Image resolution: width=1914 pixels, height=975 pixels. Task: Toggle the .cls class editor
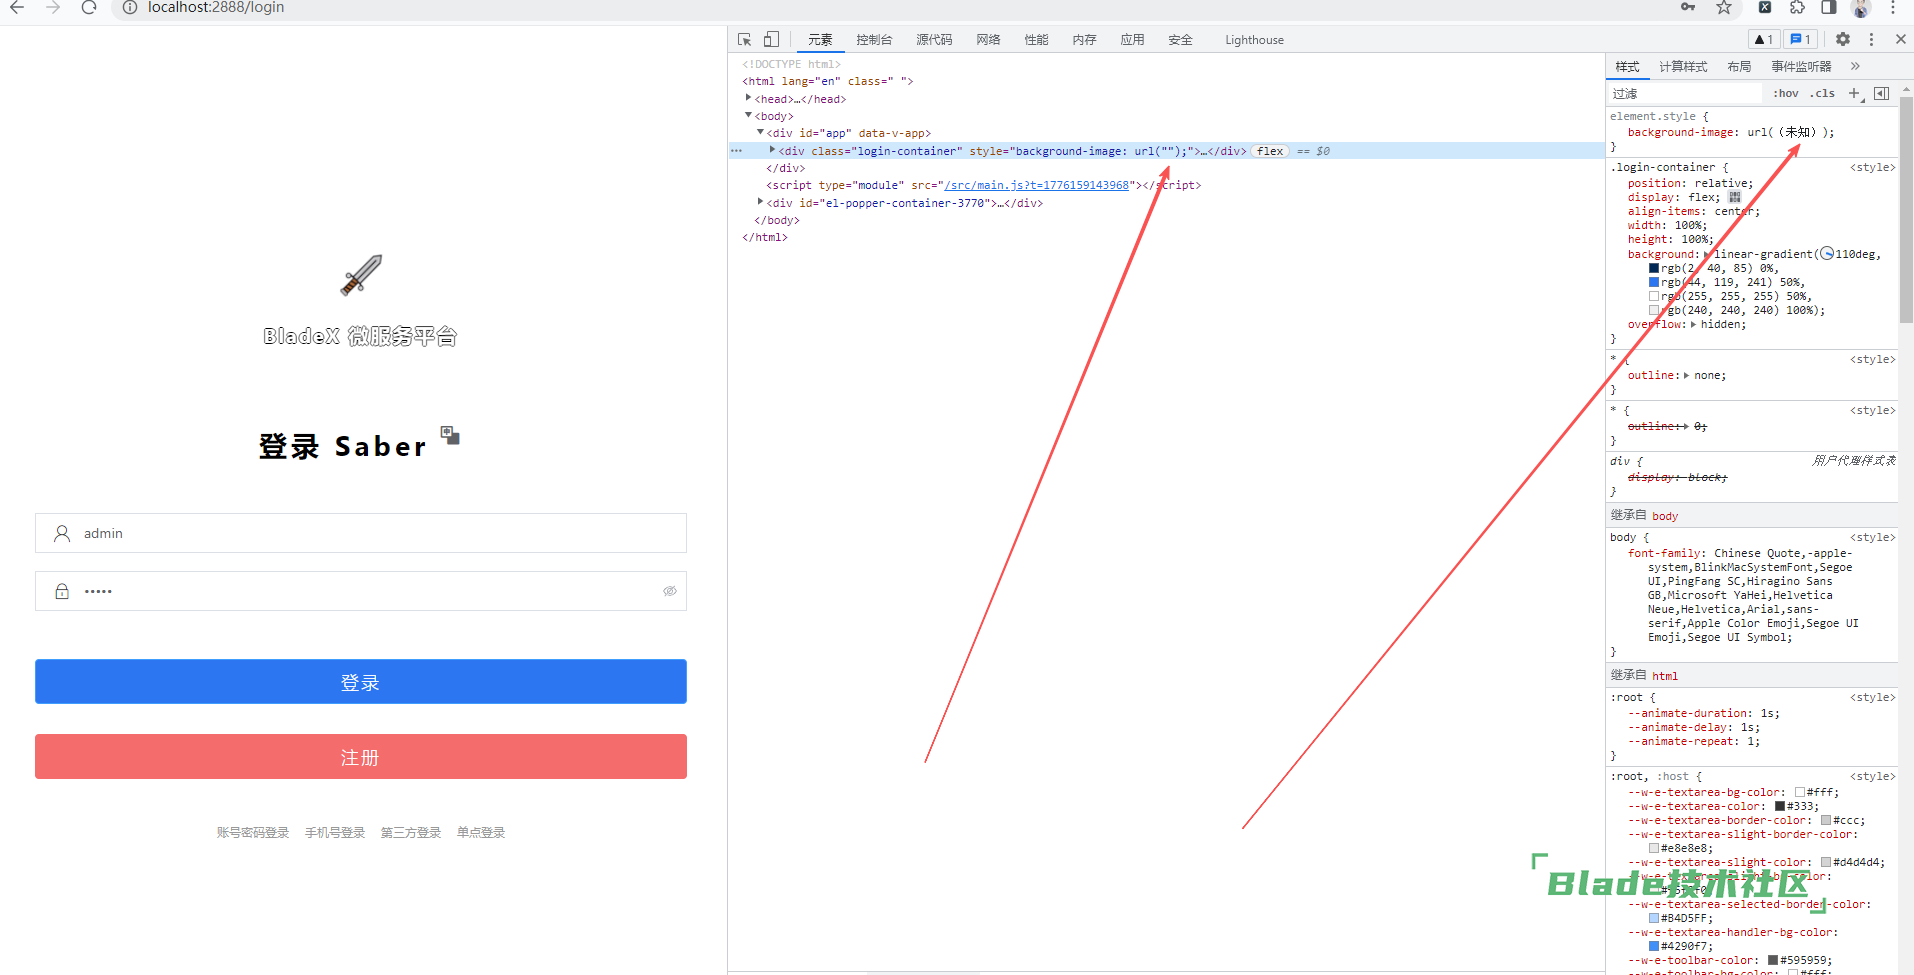click(1822, 93)
